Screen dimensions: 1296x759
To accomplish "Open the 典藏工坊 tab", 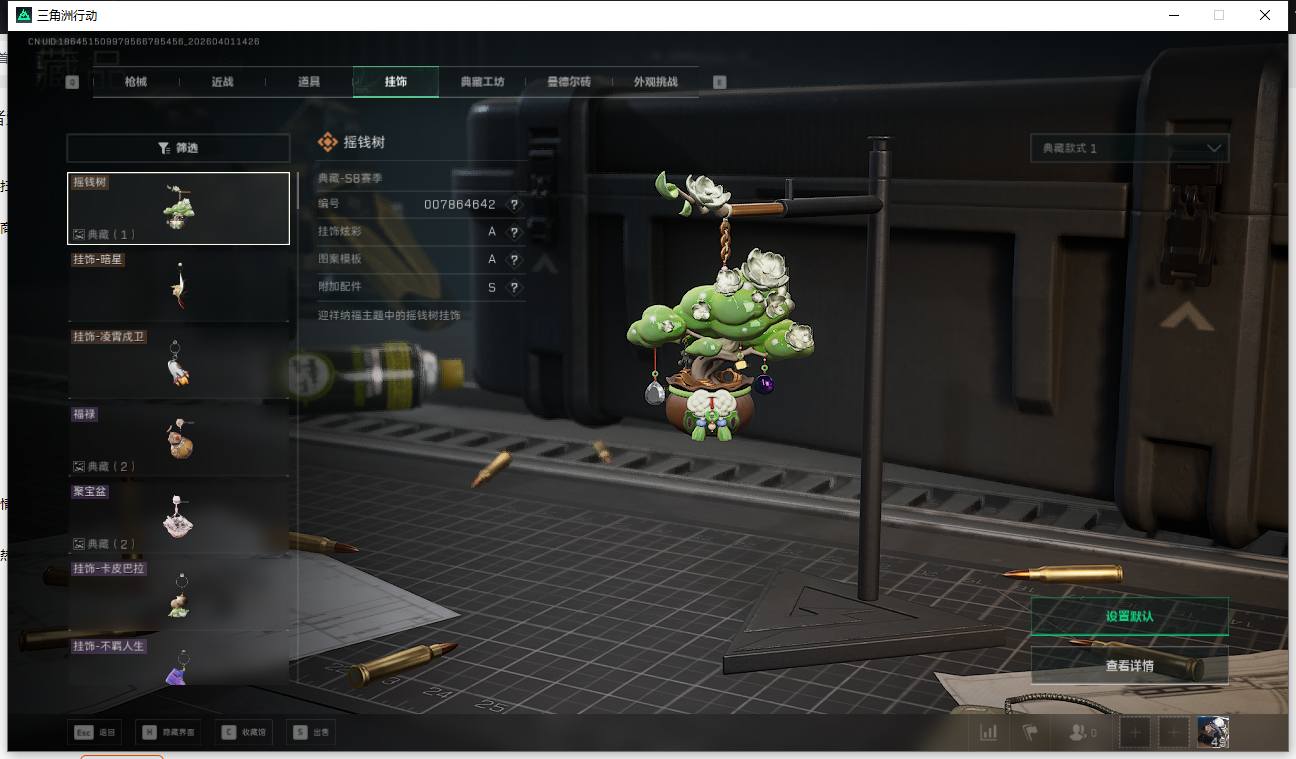I will 482,82.
